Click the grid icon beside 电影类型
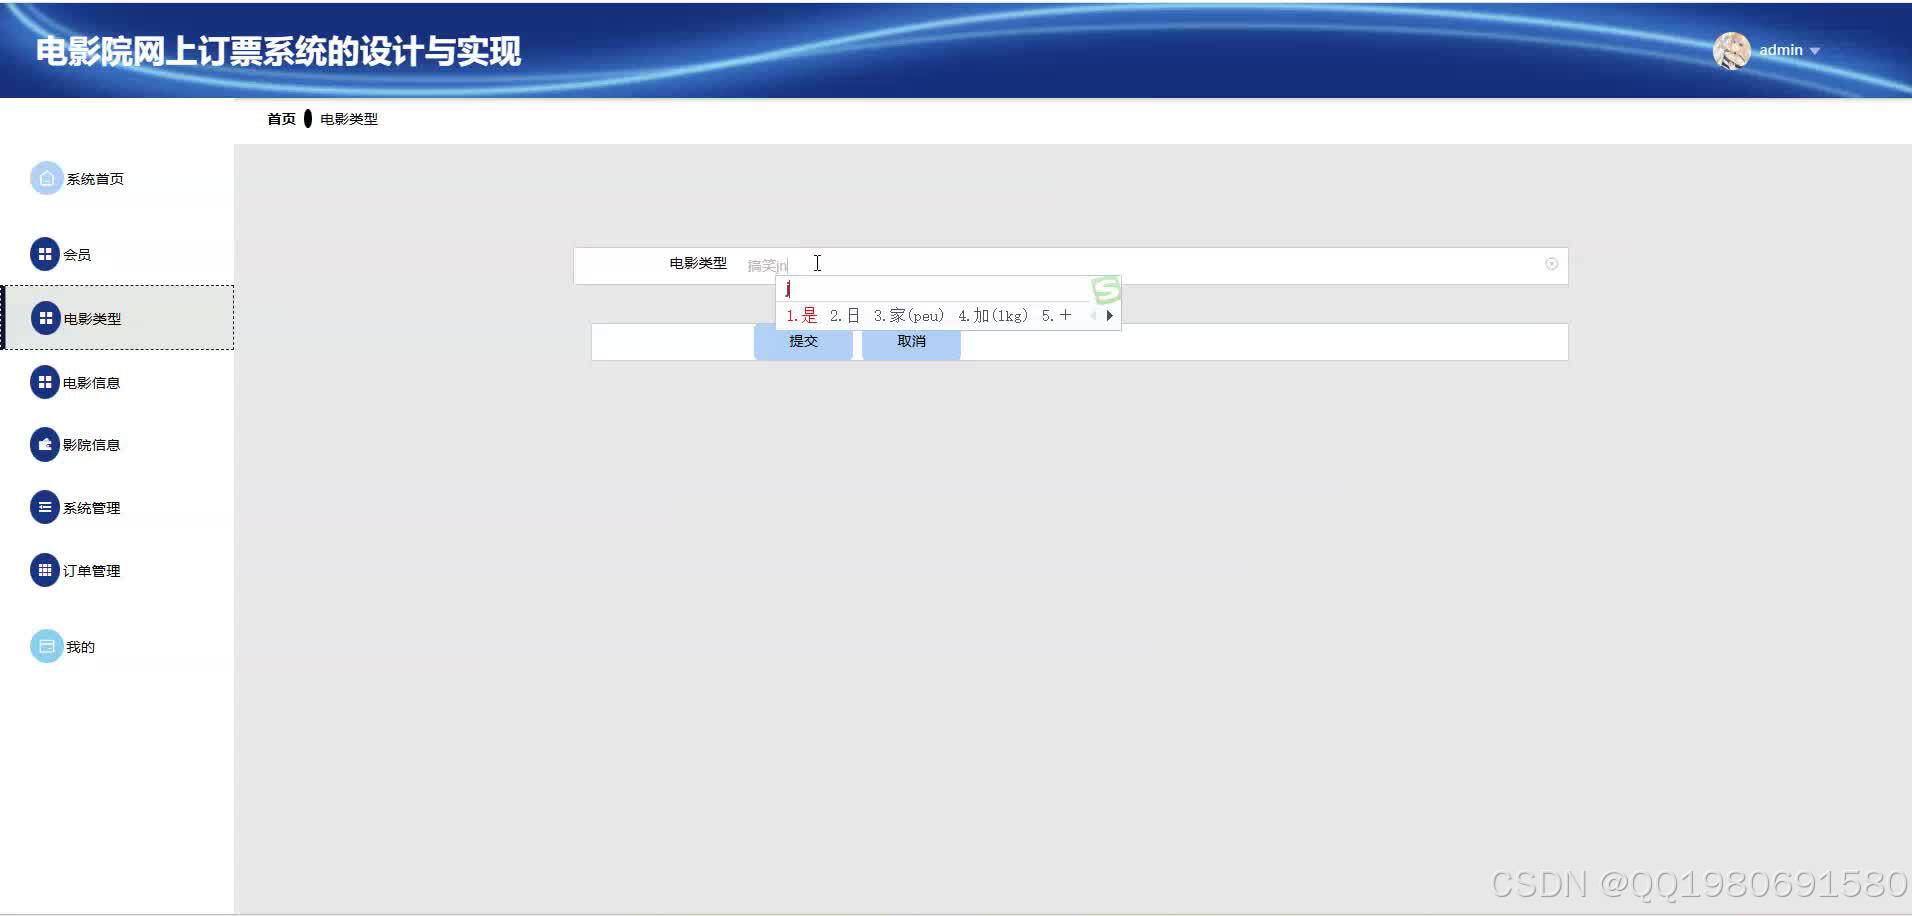 tap(45, 318)
